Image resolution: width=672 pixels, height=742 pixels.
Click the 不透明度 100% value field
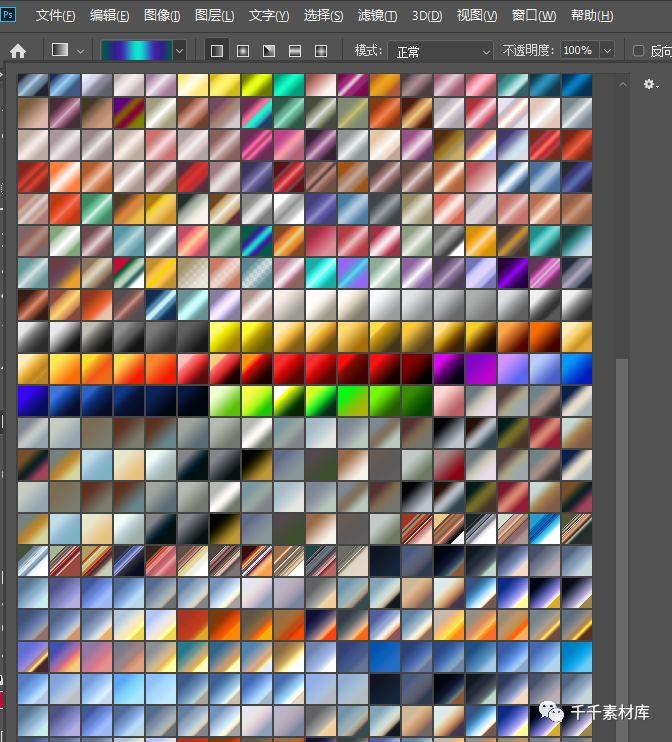[579, 50]
